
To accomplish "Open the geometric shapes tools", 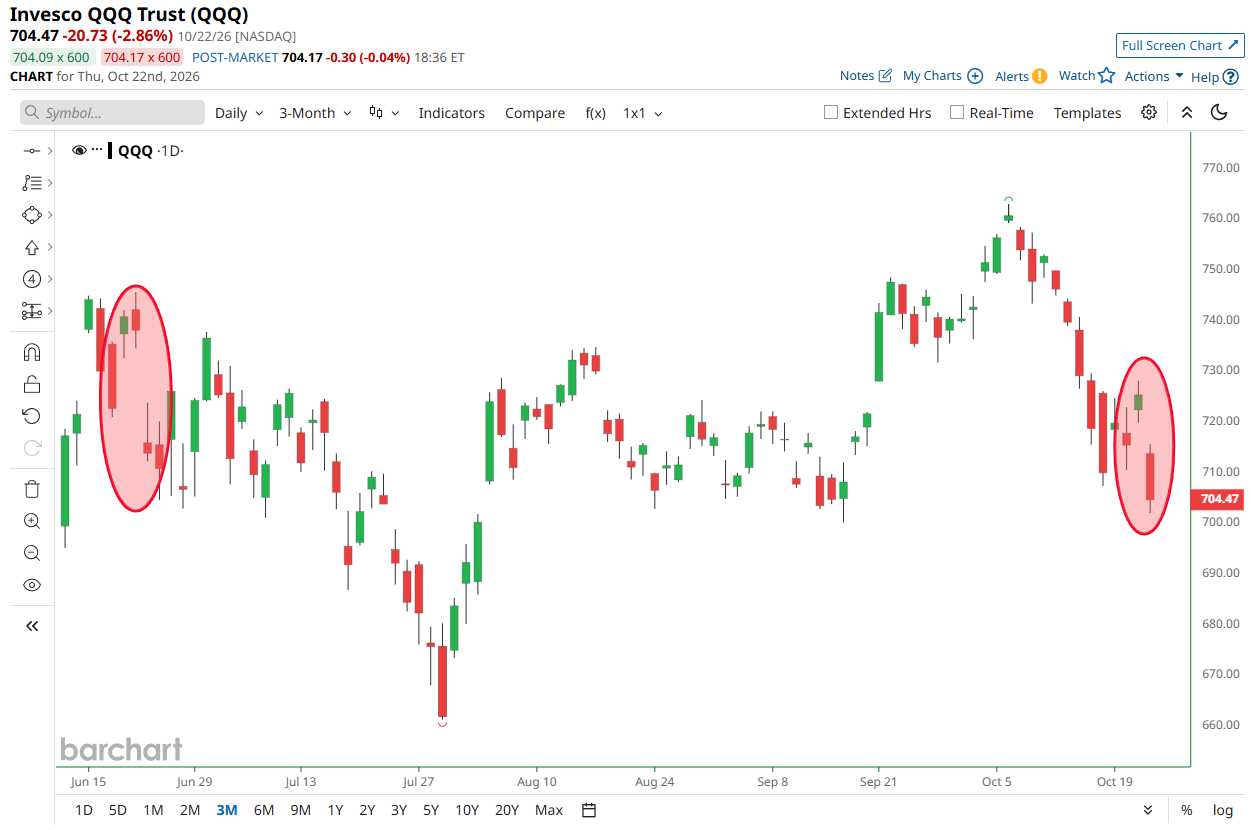I will click(31, 215).
